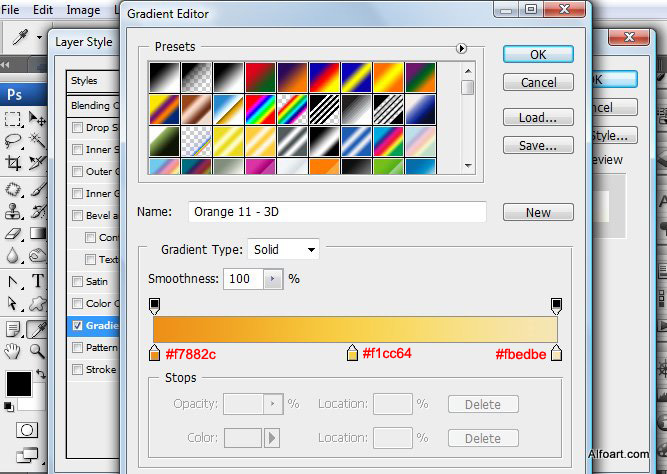The height and width of the screenshot is (474, 667).
Task: Click the Load... button in Gradient Editor
Action: point(538,118)
